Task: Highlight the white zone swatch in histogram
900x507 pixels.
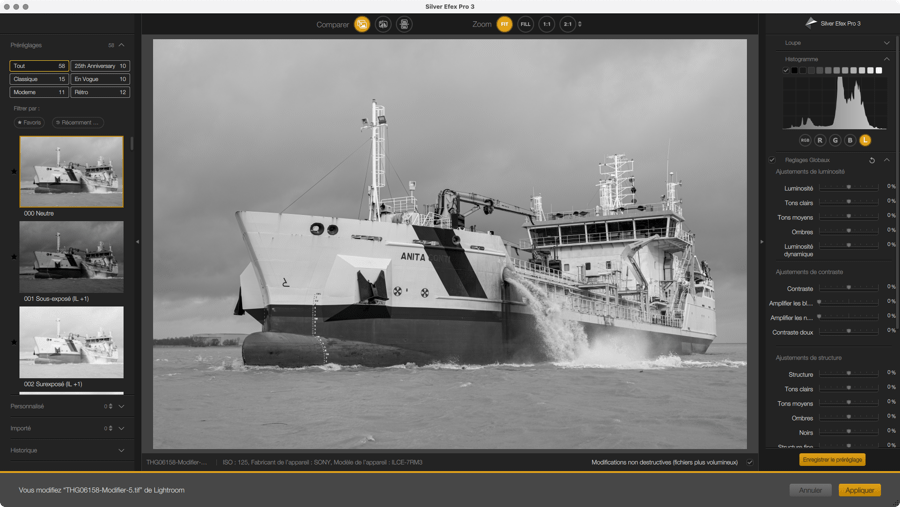Action: pyautogui.click(x=879, y=70)
